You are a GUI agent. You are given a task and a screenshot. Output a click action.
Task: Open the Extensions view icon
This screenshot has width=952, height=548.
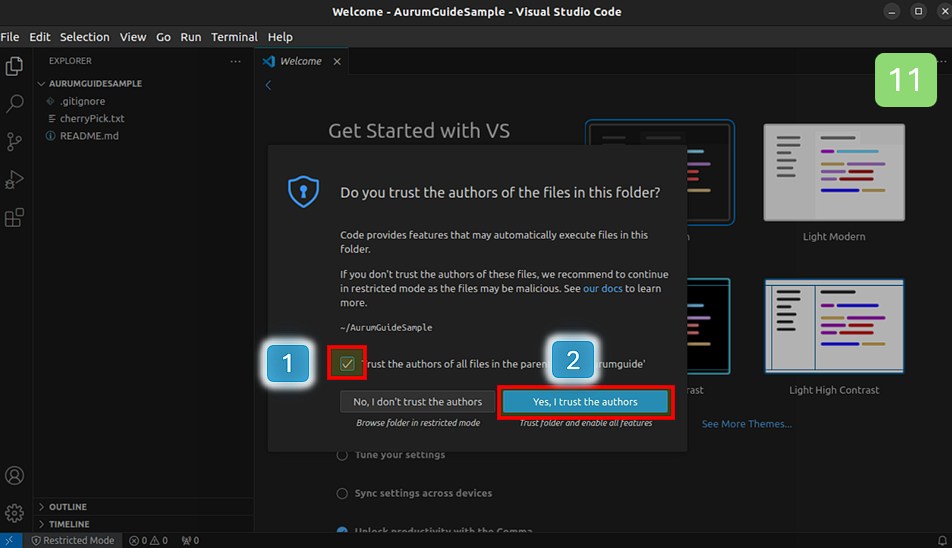pyautogui.click(x=15, y=217)
